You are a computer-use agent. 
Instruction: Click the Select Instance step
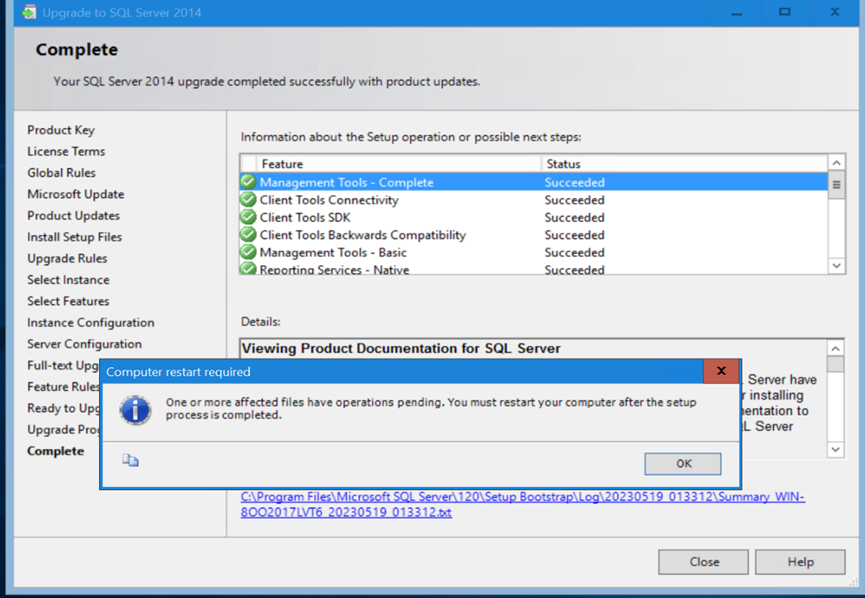tap(68, 280)
